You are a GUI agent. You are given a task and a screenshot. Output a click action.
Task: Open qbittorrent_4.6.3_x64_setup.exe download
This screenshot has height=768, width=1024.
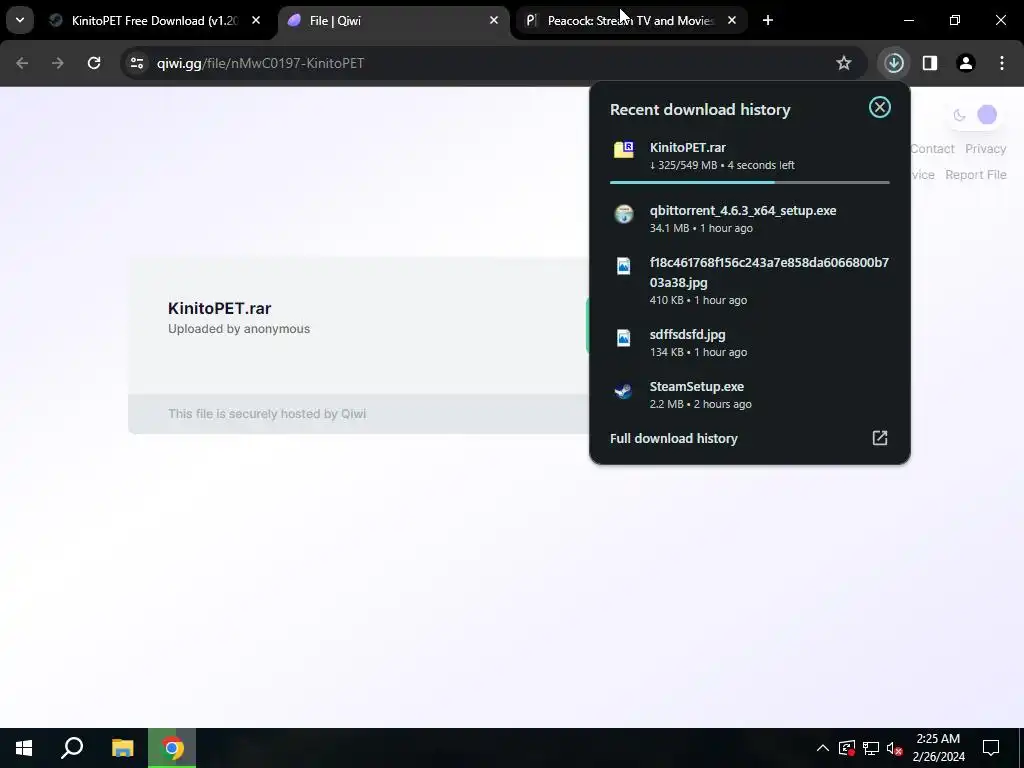(x=750, y=218)
